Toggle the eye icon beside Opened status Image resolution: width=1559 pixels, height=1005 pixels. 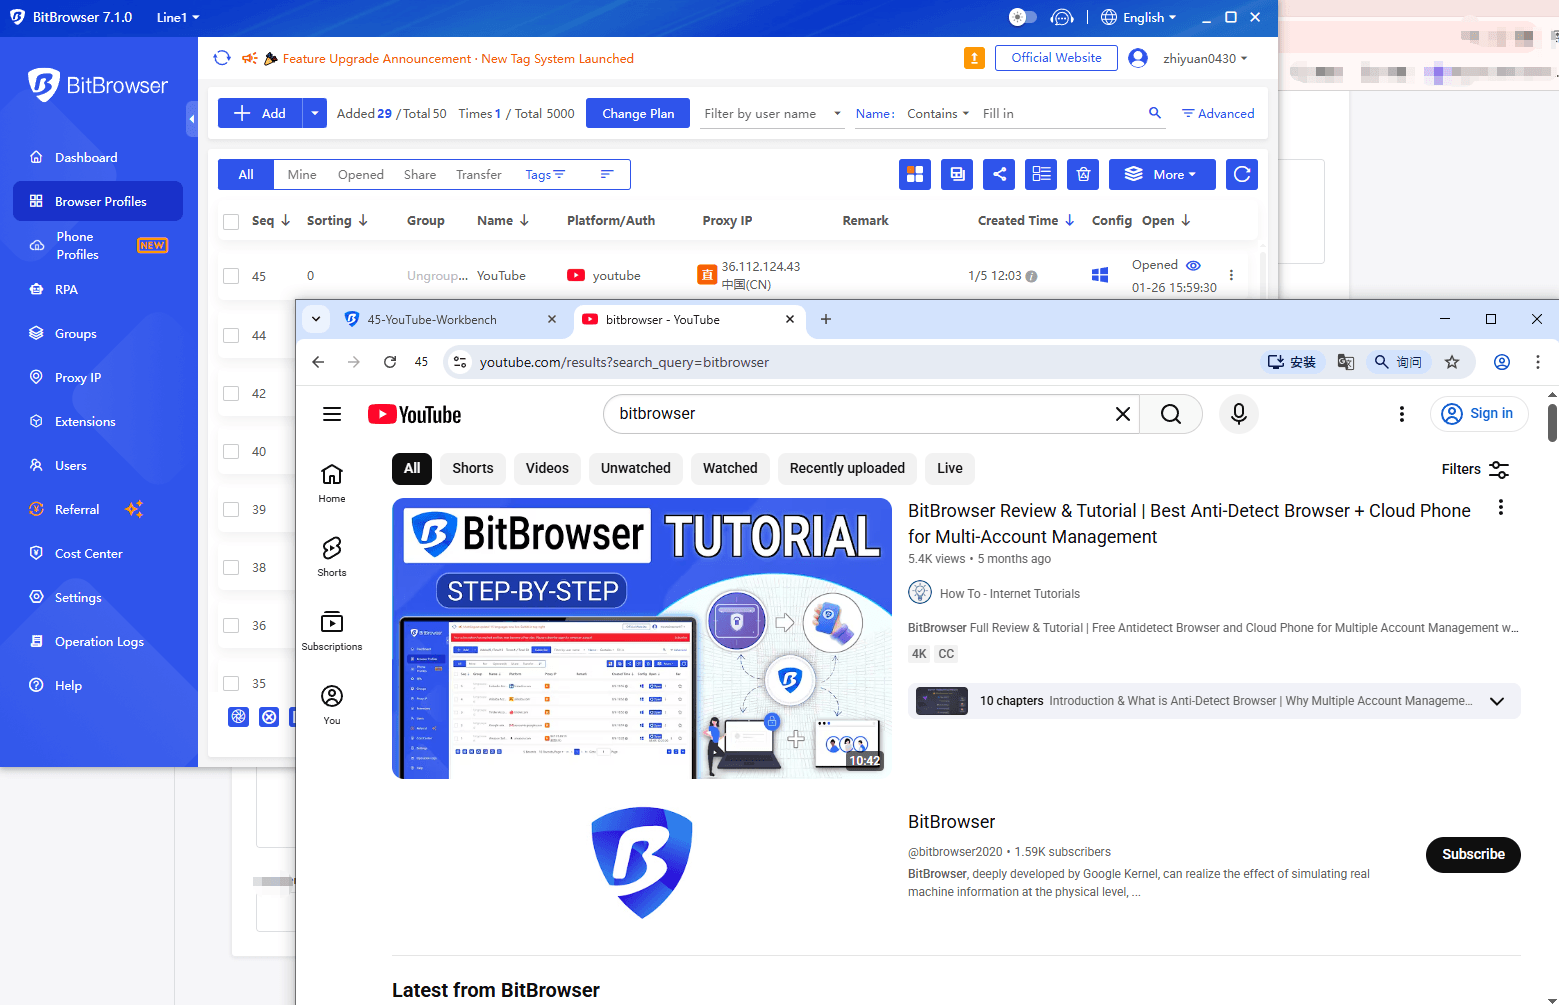(1193, 264)
